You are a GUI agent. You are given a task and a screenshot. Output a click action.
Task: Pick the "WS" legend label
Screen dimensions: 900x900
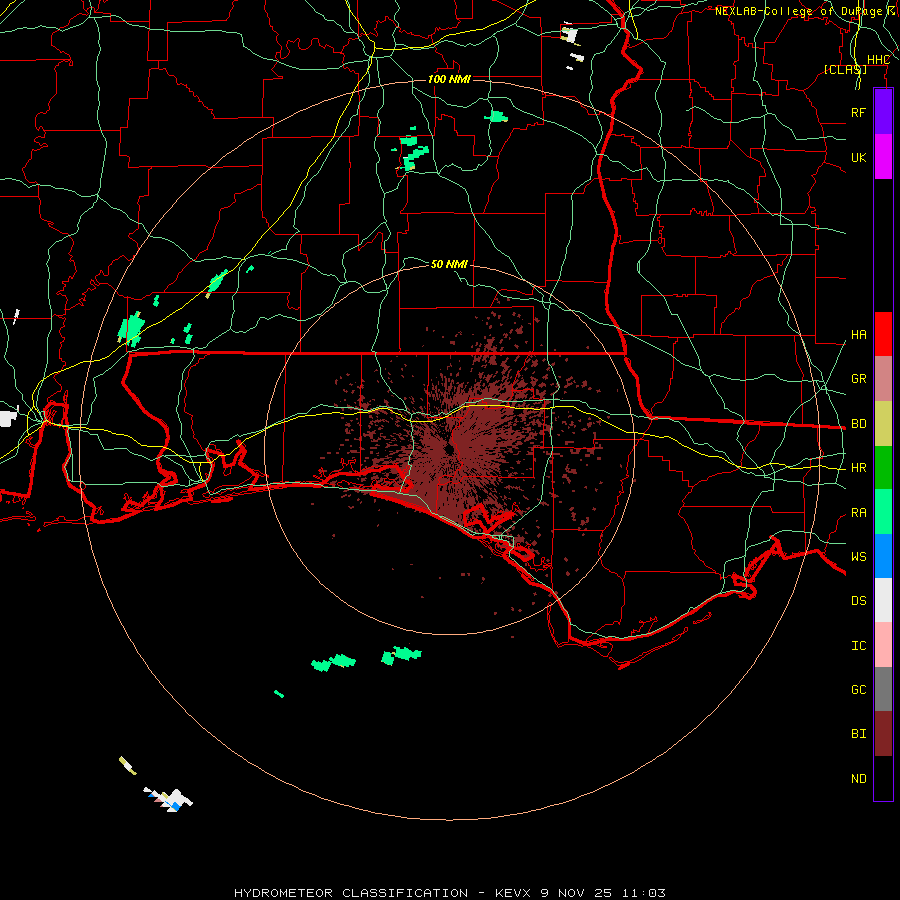[x=858, y=557]
